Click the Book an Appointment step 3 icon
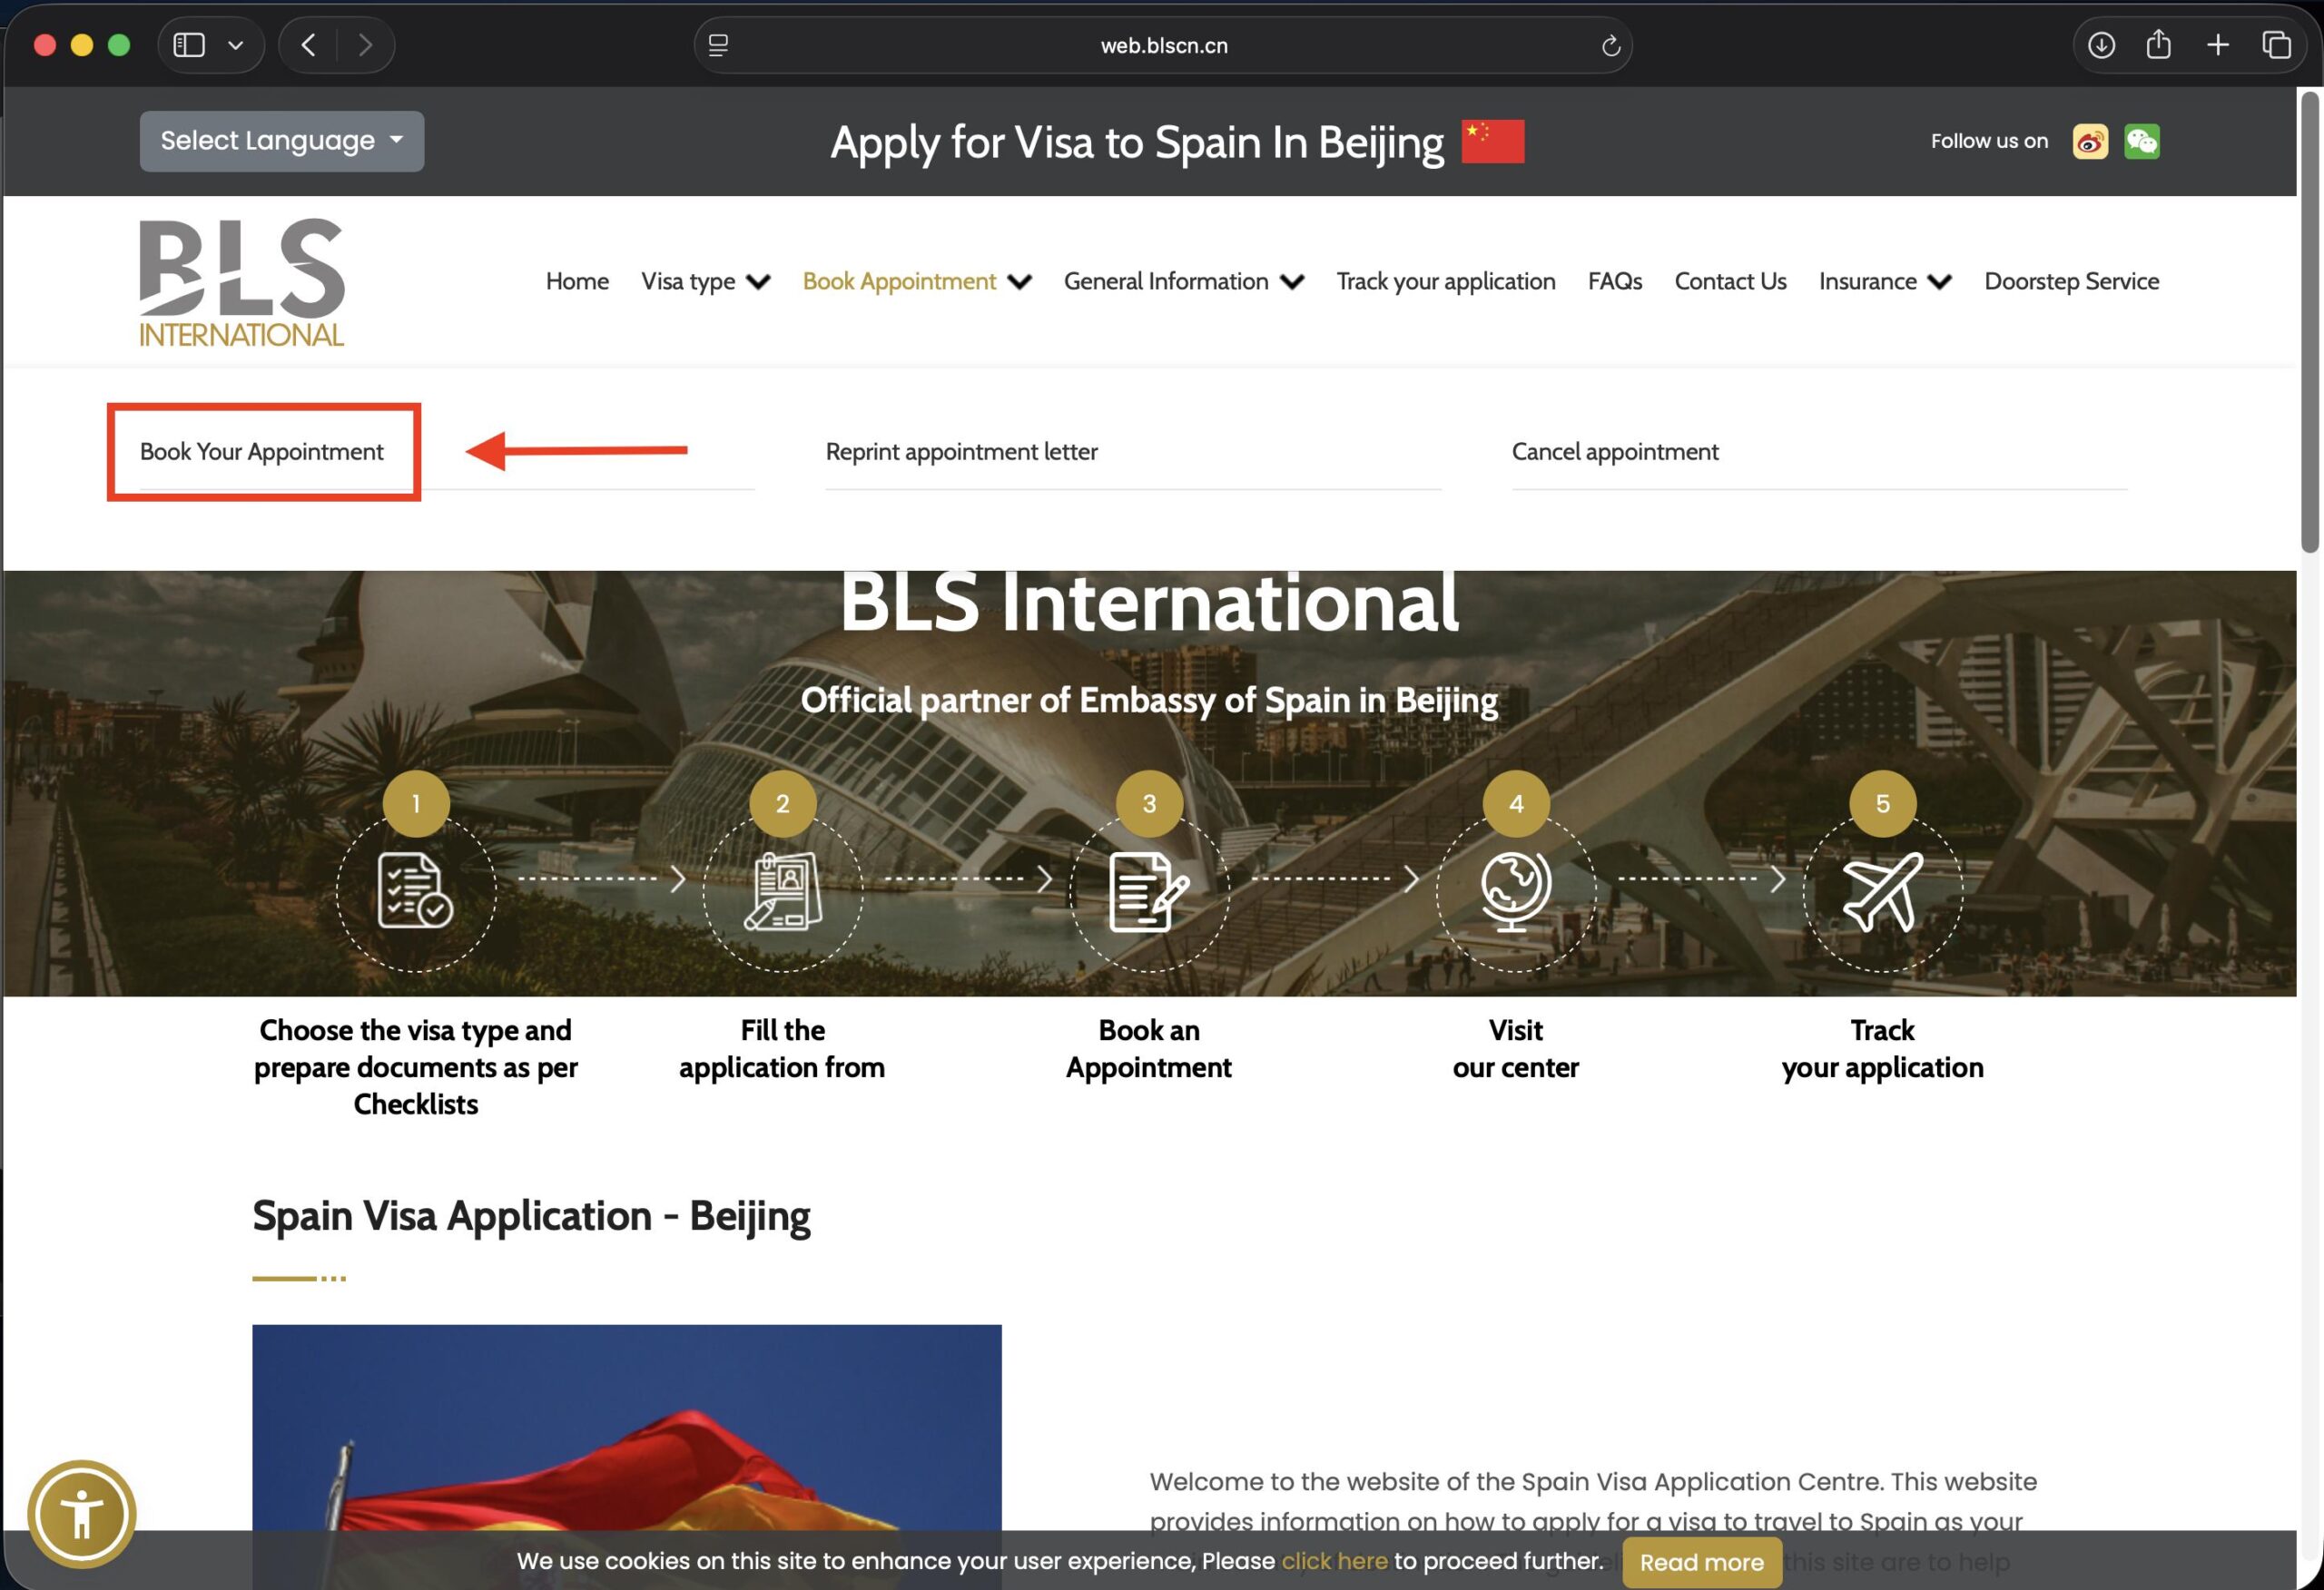The width and height of the screenshot is (2324, 1590). [1149, 891]
